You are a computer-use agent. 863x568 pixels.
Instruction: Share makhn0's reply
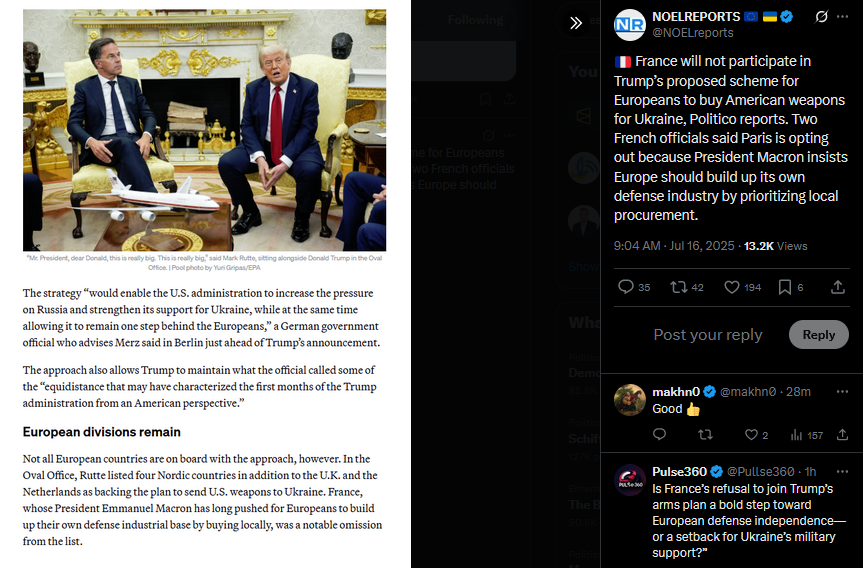click(x=842, y=435)
